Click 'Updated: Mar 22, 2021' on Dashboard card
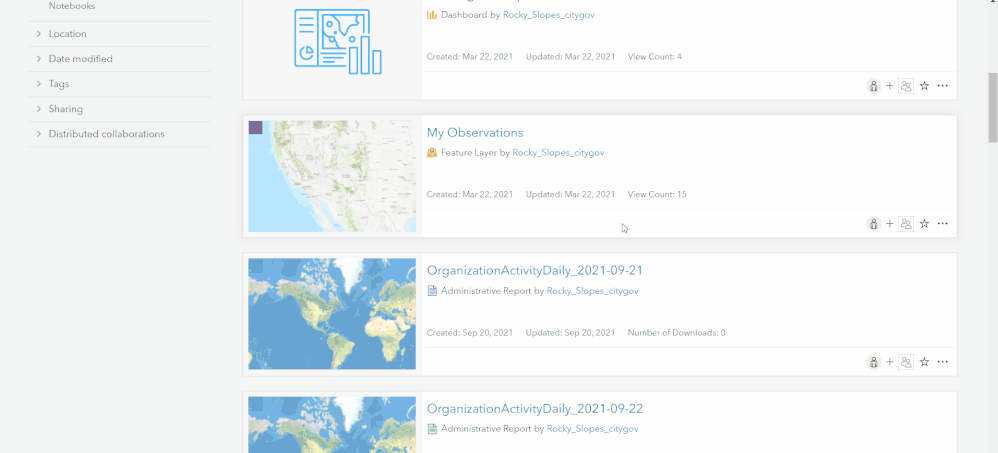Image resolution: width=998 pixels, height=453 pixels. [570, 56]
